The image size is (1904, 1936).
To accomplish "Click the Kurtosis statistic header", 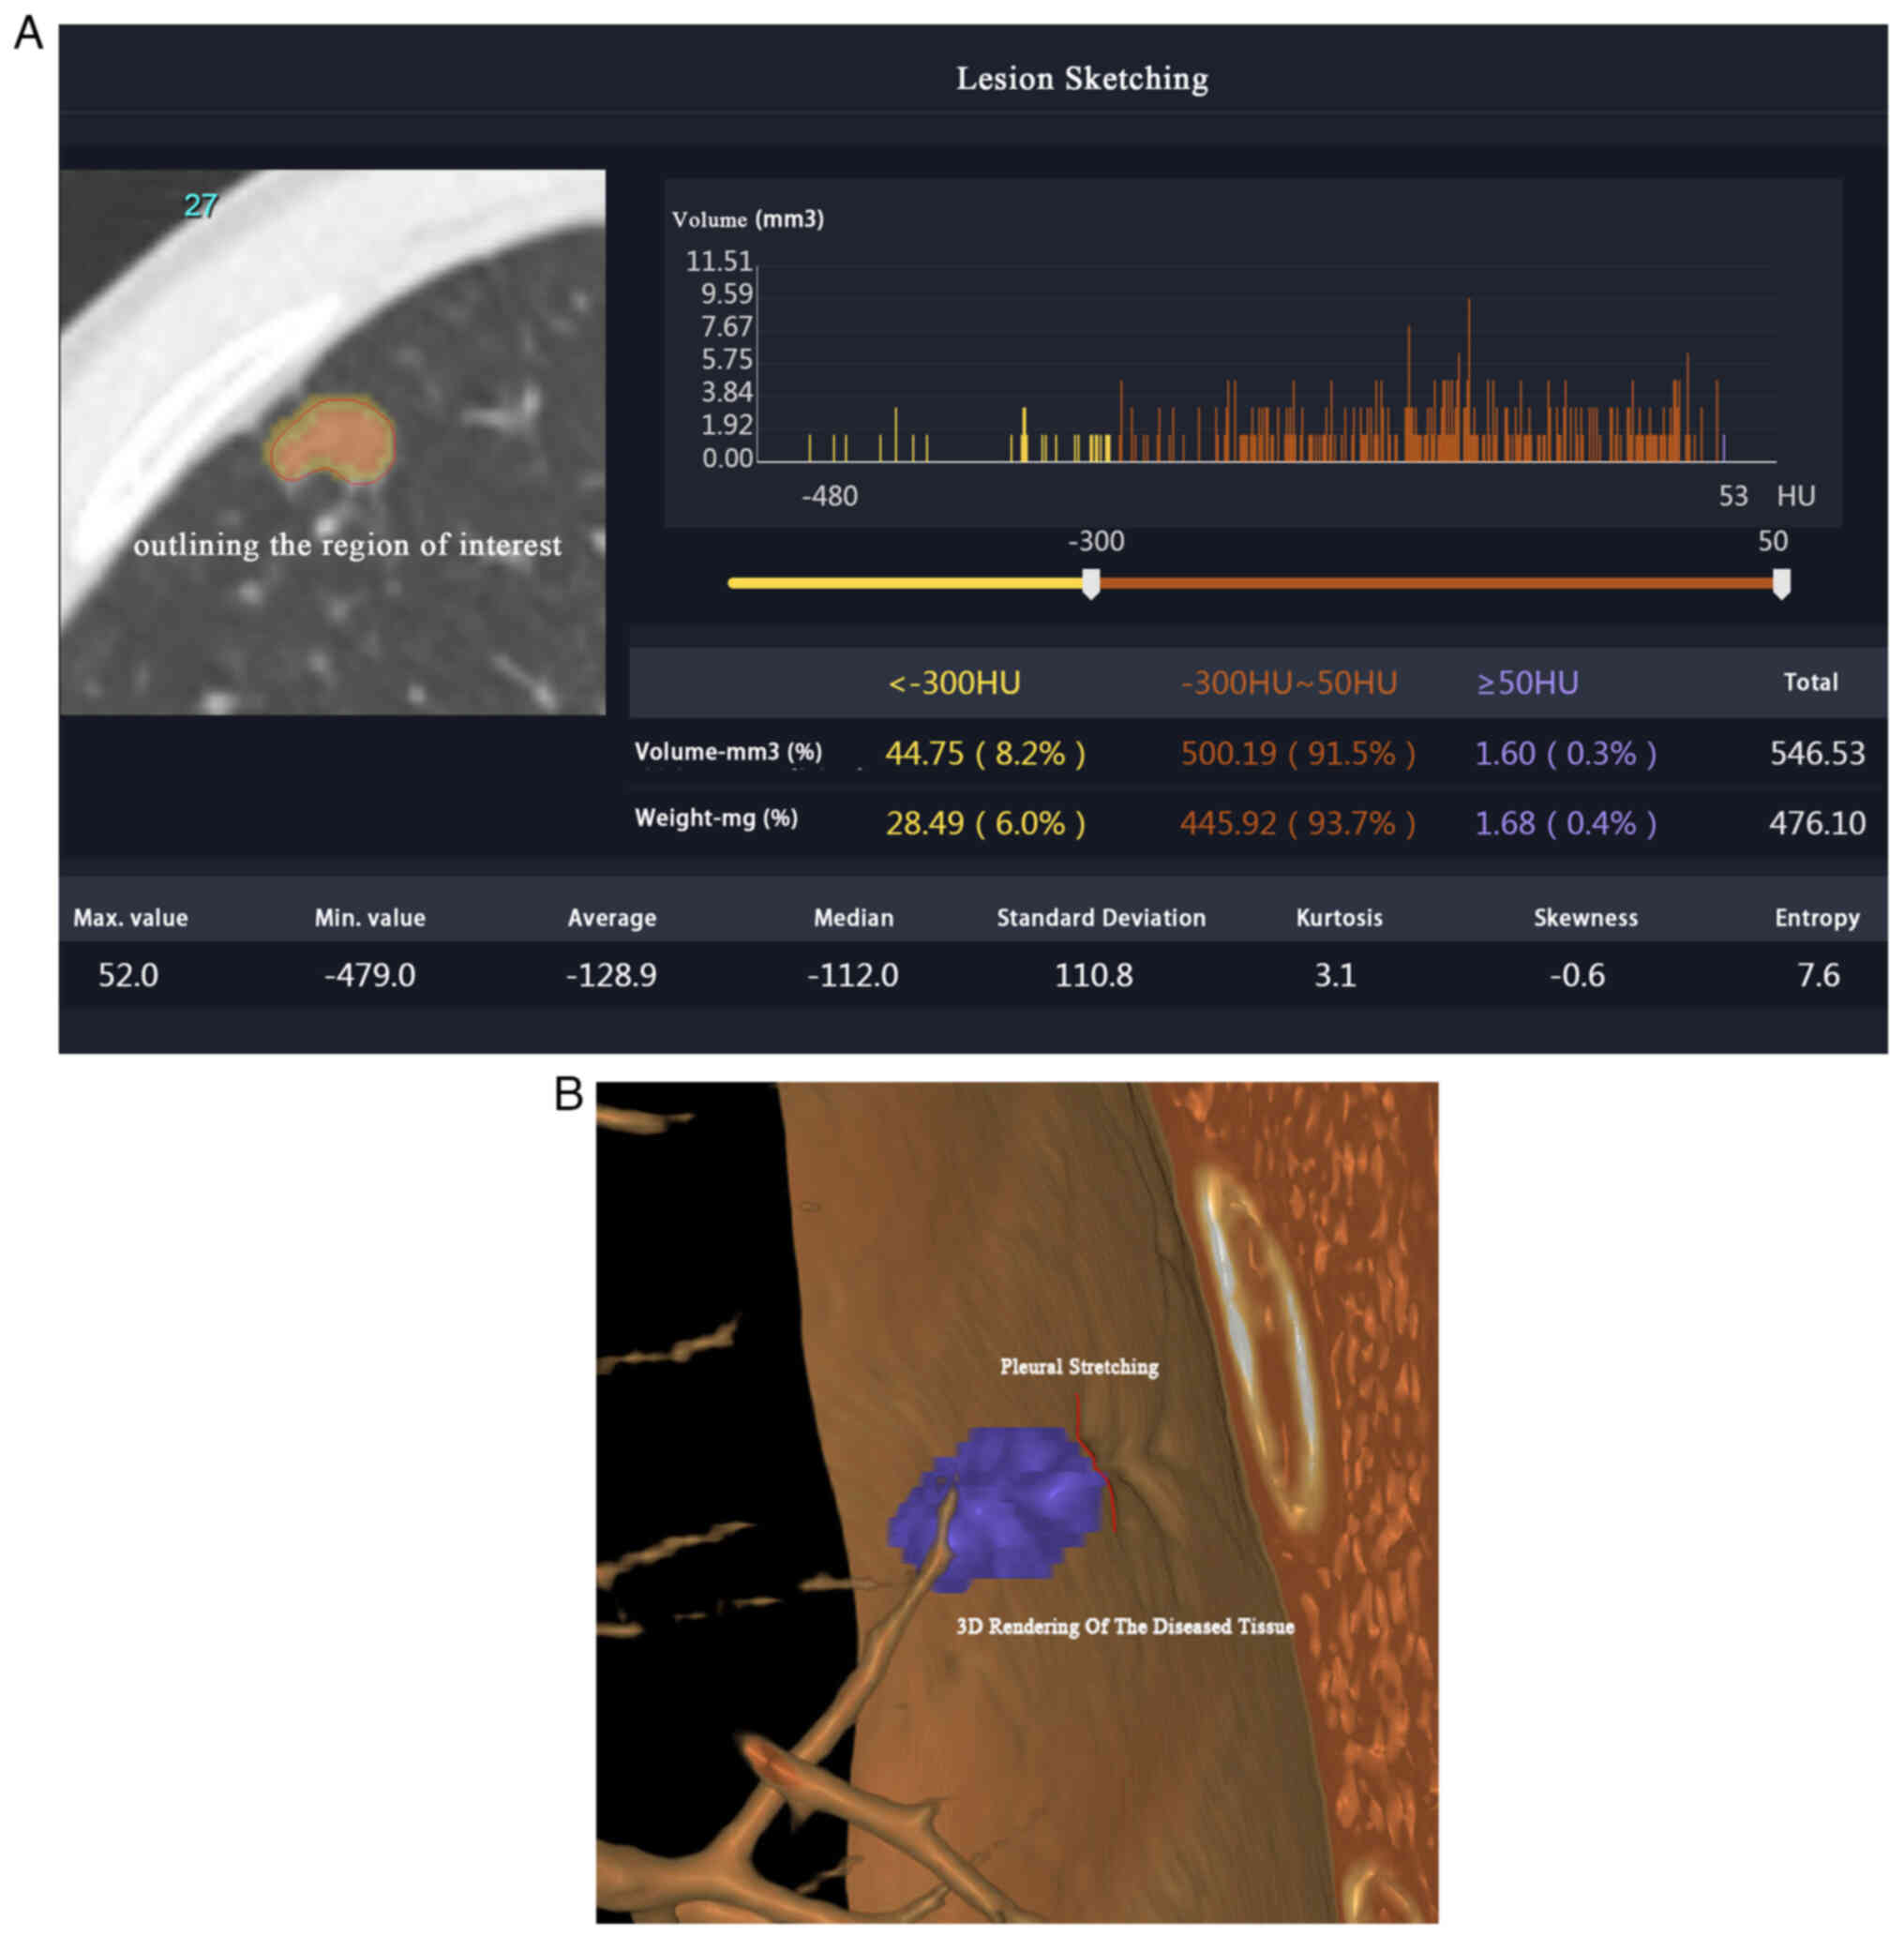I will (x=1338, y=918).
